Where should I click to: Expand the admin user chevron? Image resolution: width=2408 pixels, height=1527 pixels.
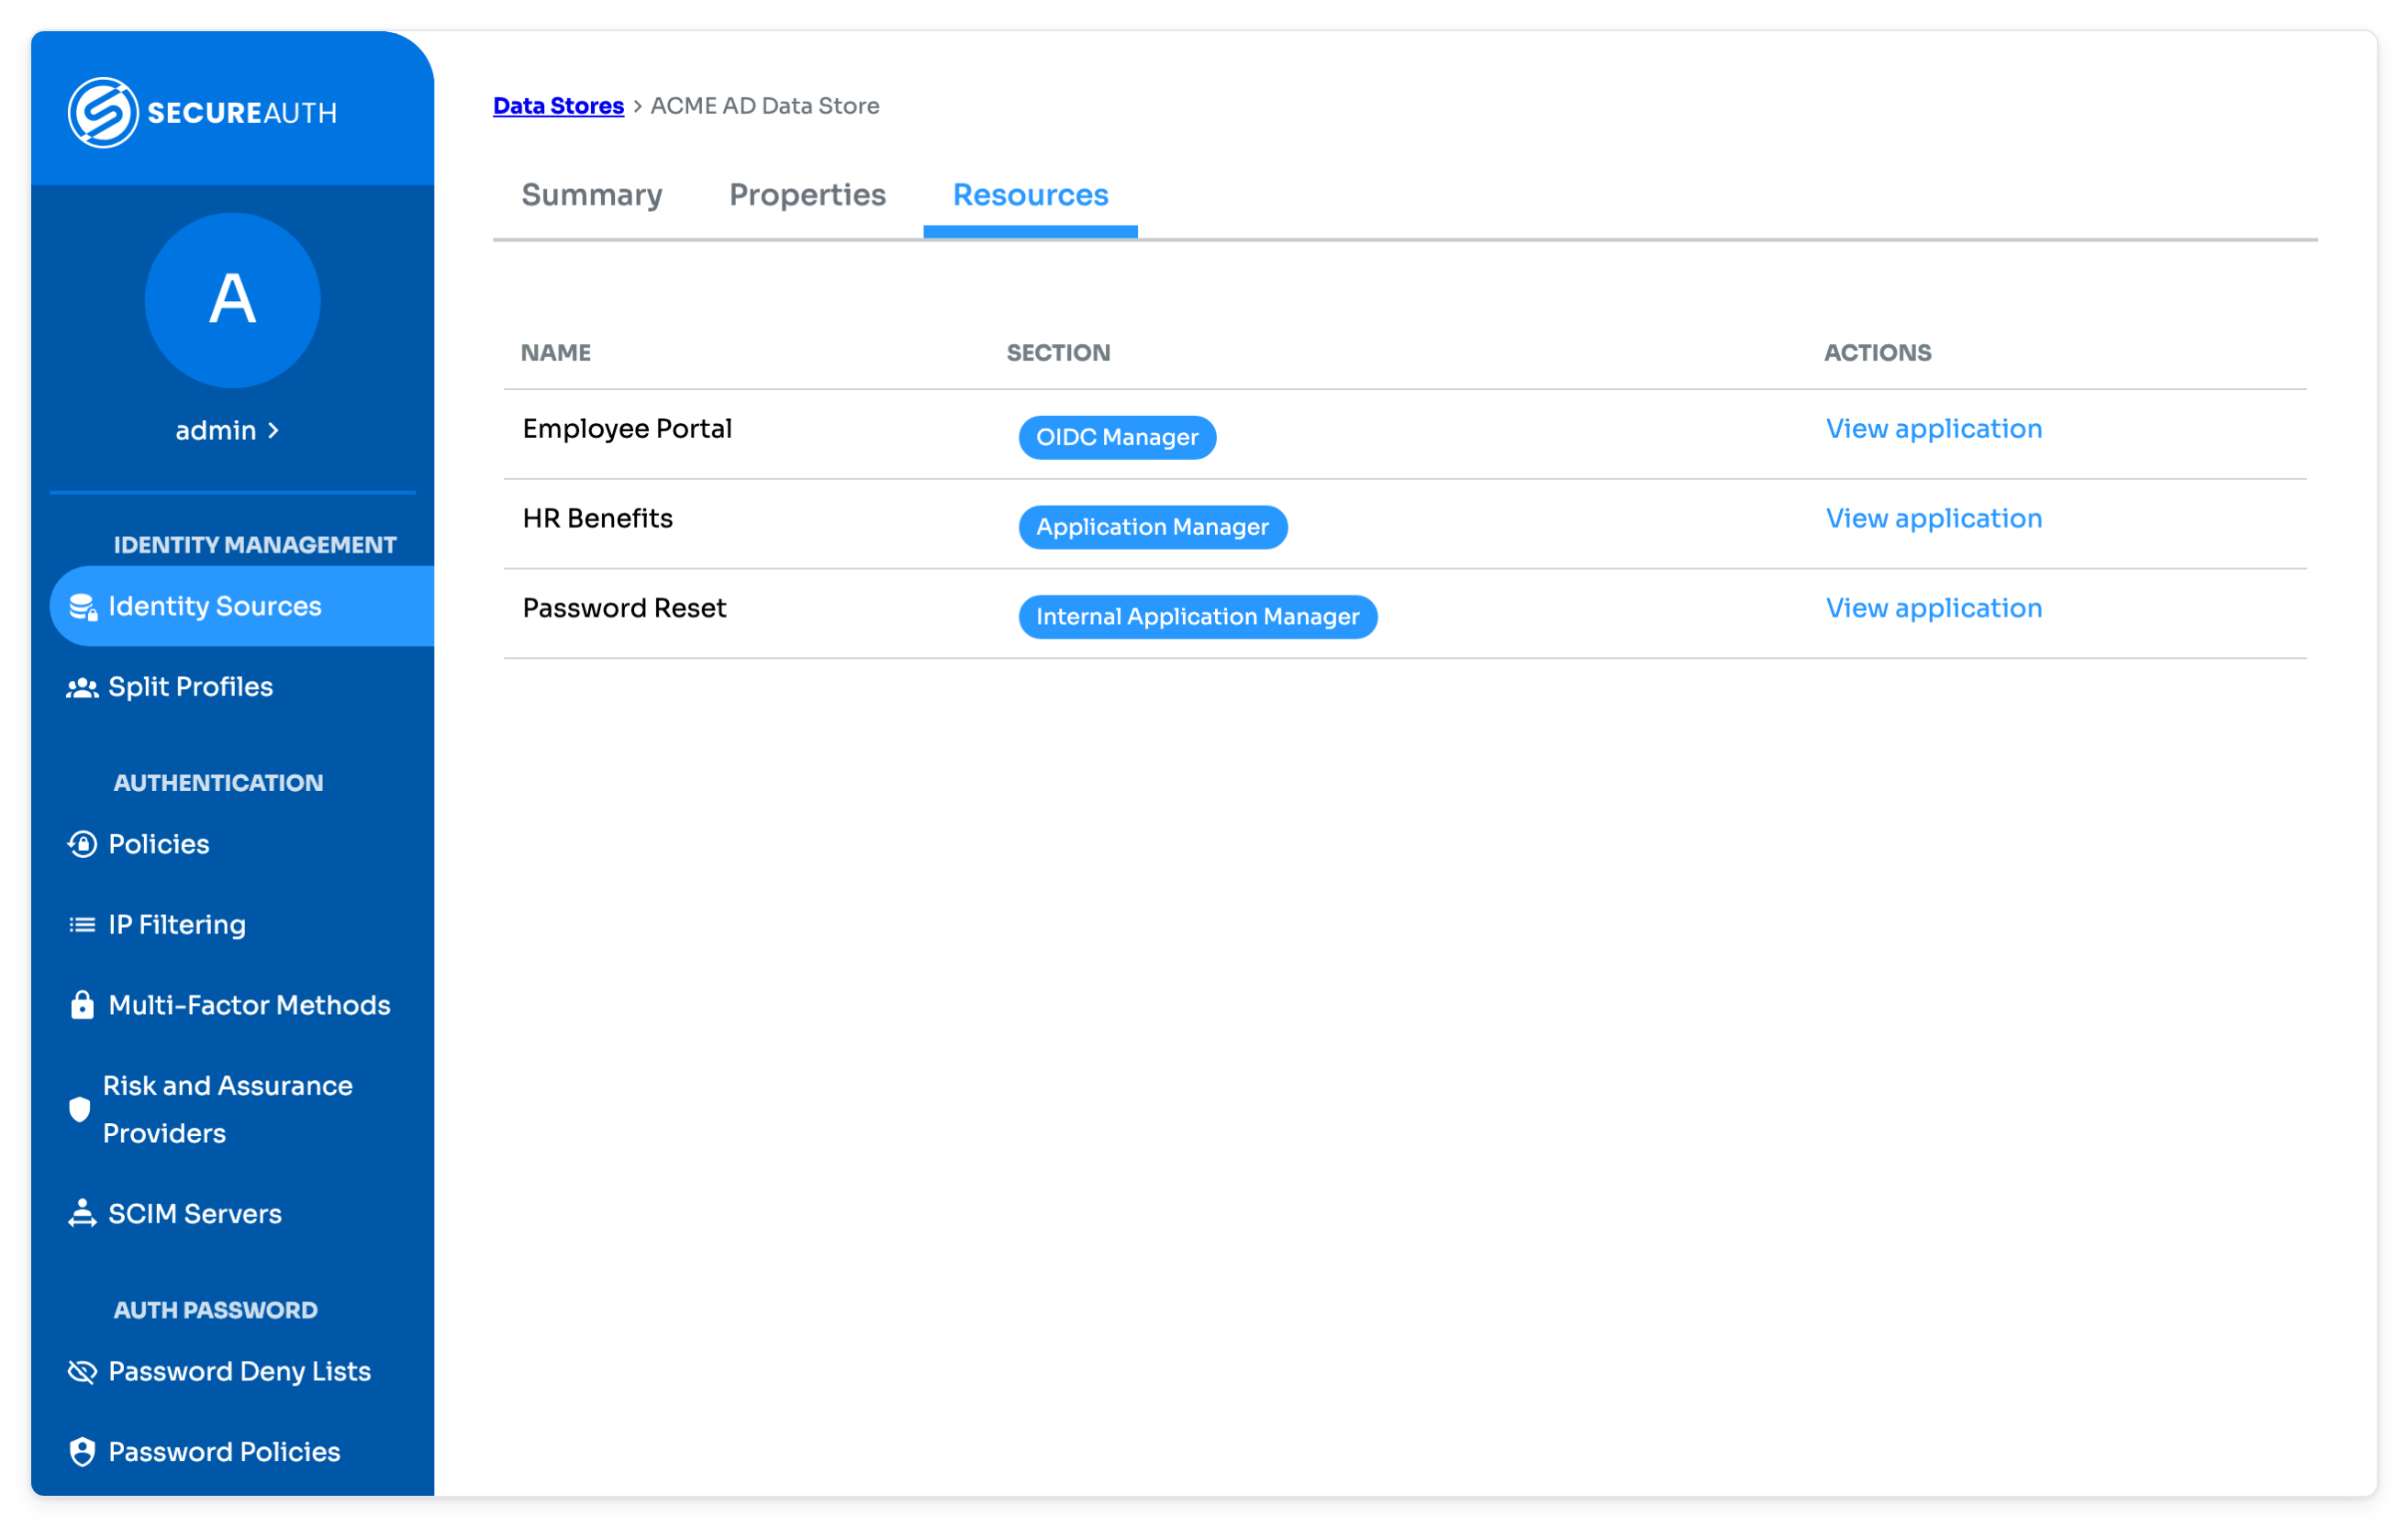pos(273,431)
